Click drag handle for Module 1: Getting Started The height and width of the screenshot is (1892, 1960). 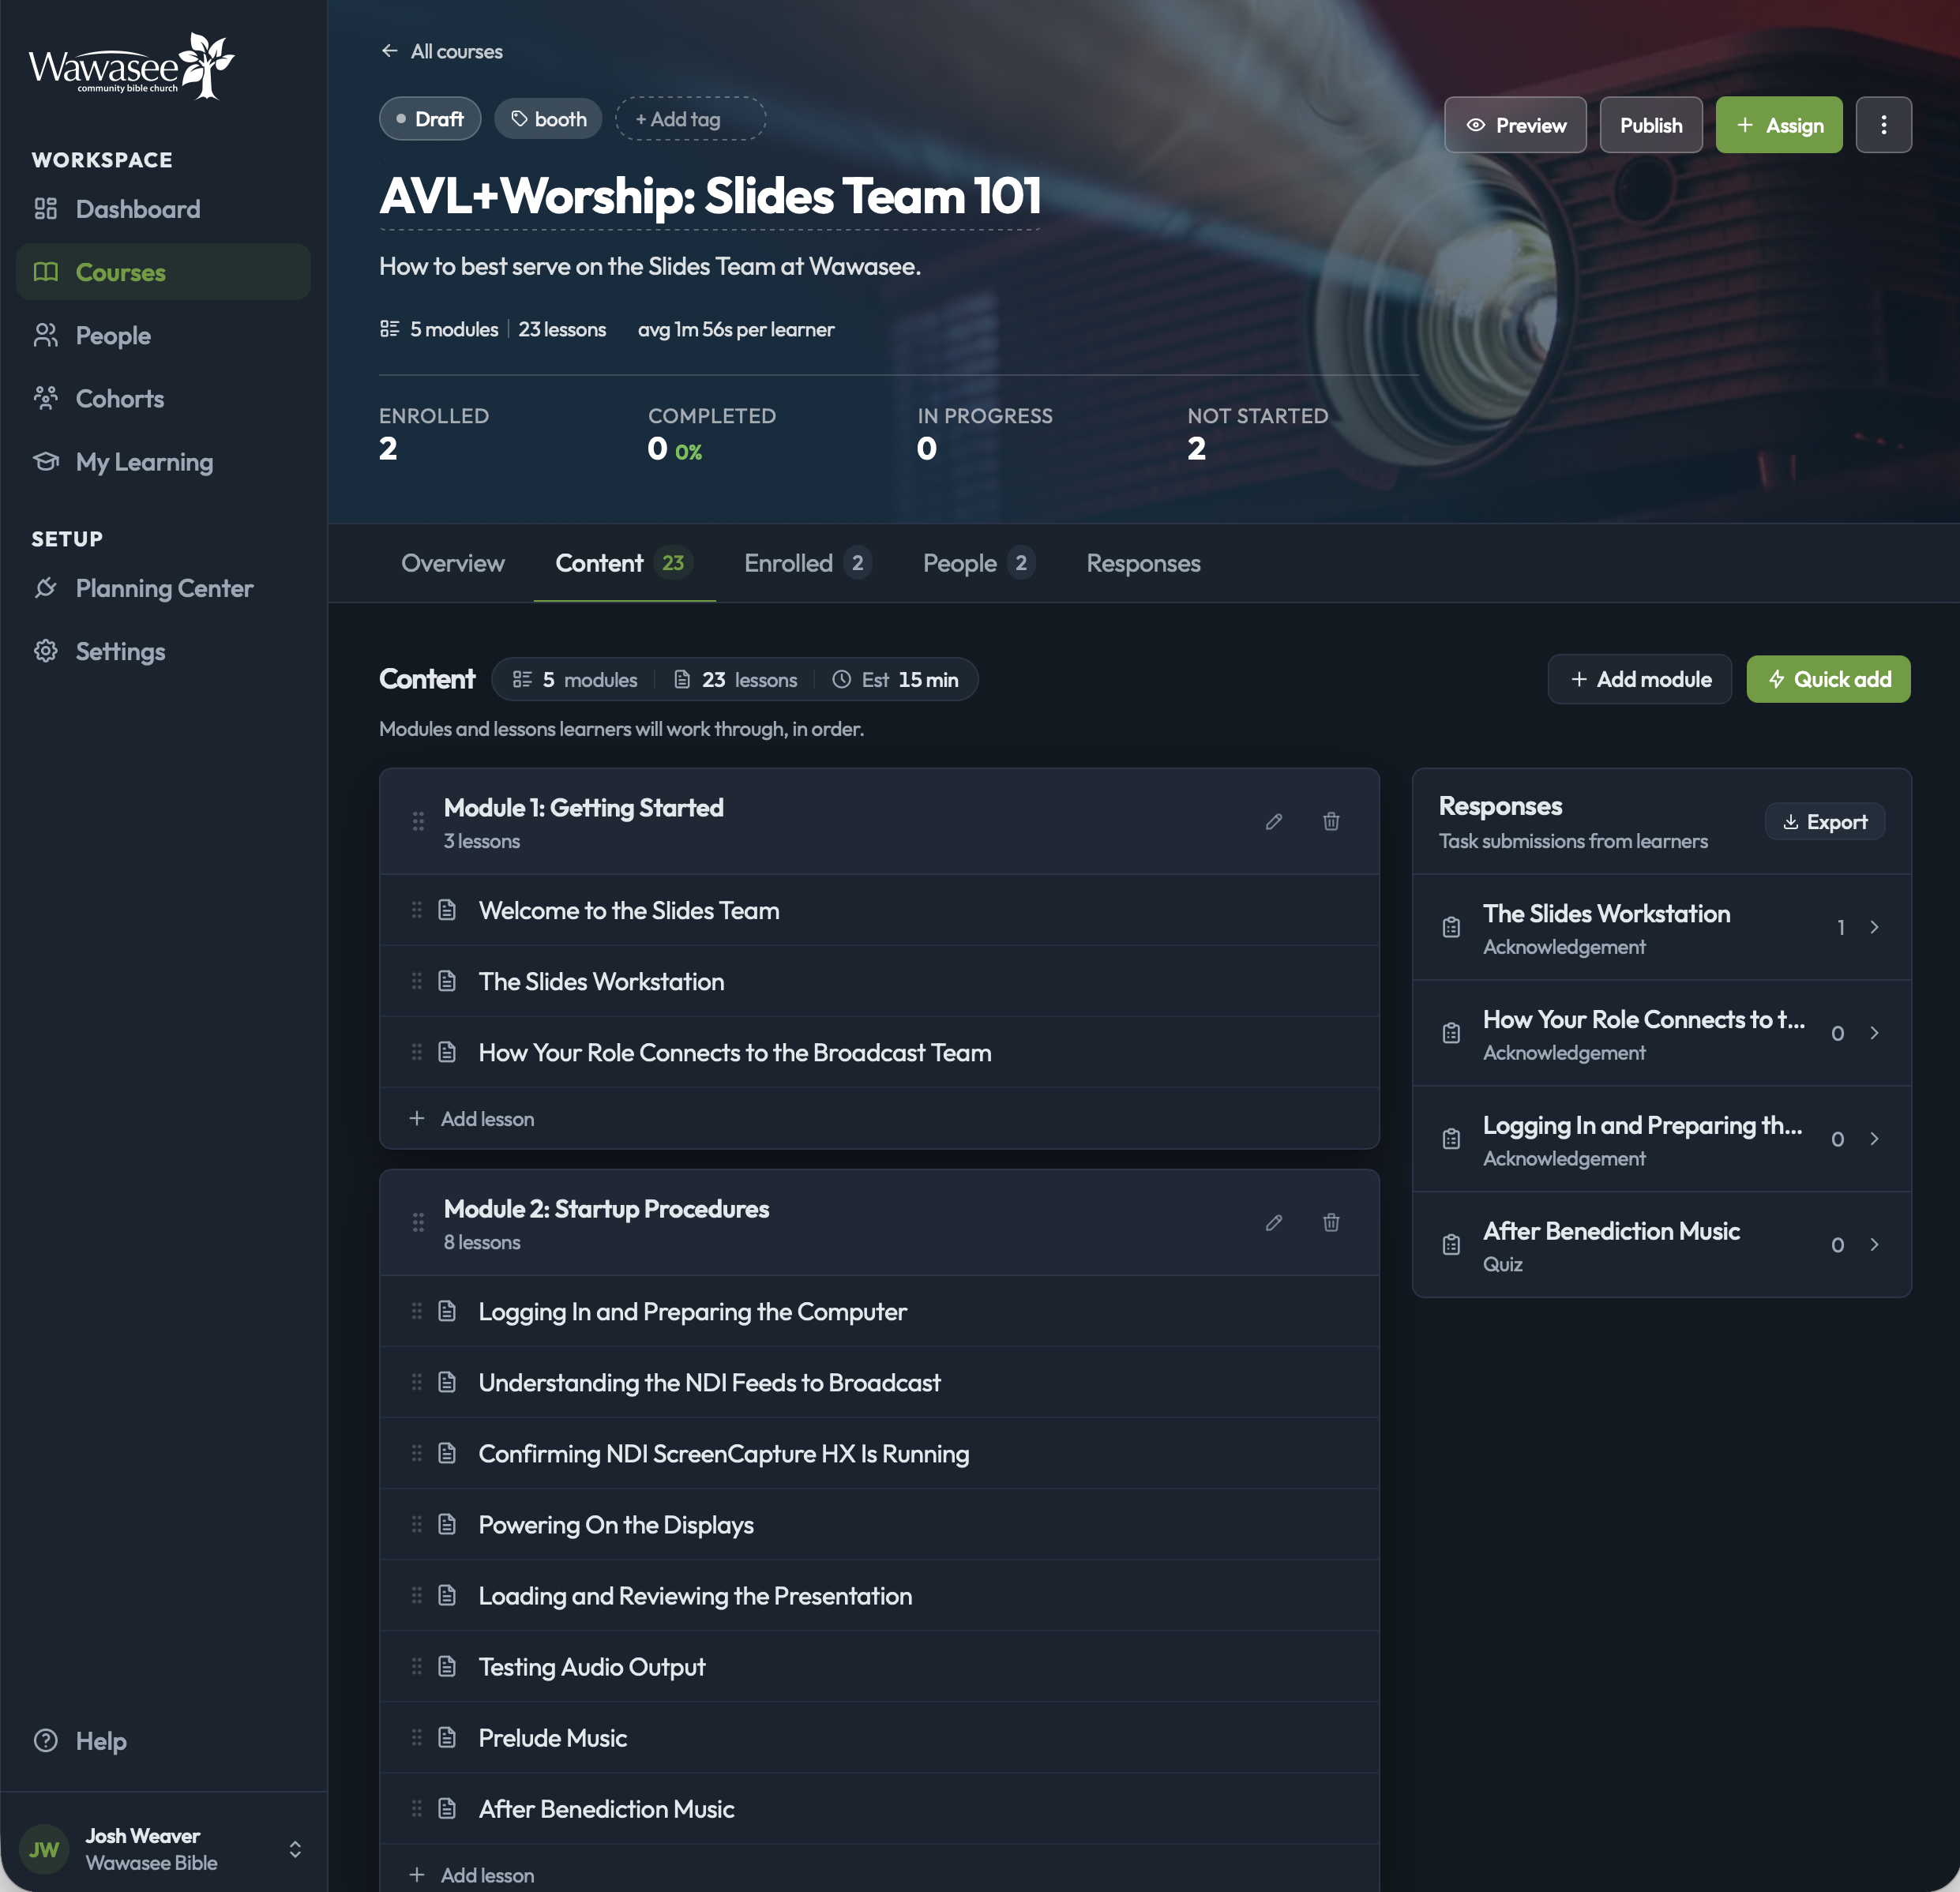point(418,821)
